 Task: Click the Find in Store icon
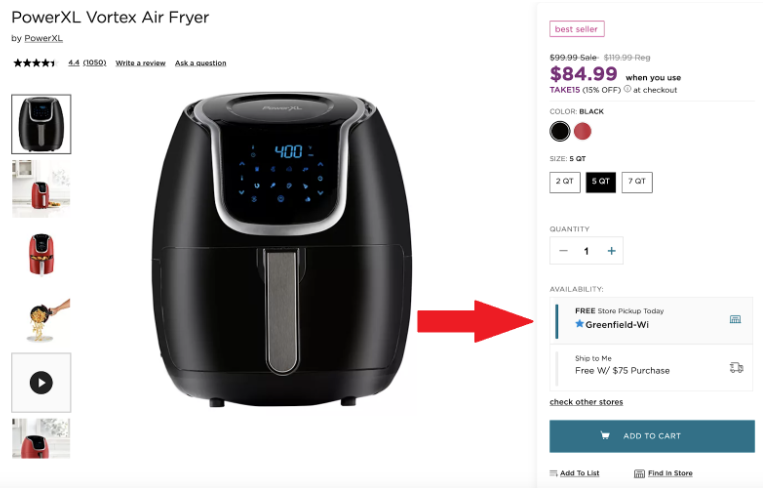(639, 473)
